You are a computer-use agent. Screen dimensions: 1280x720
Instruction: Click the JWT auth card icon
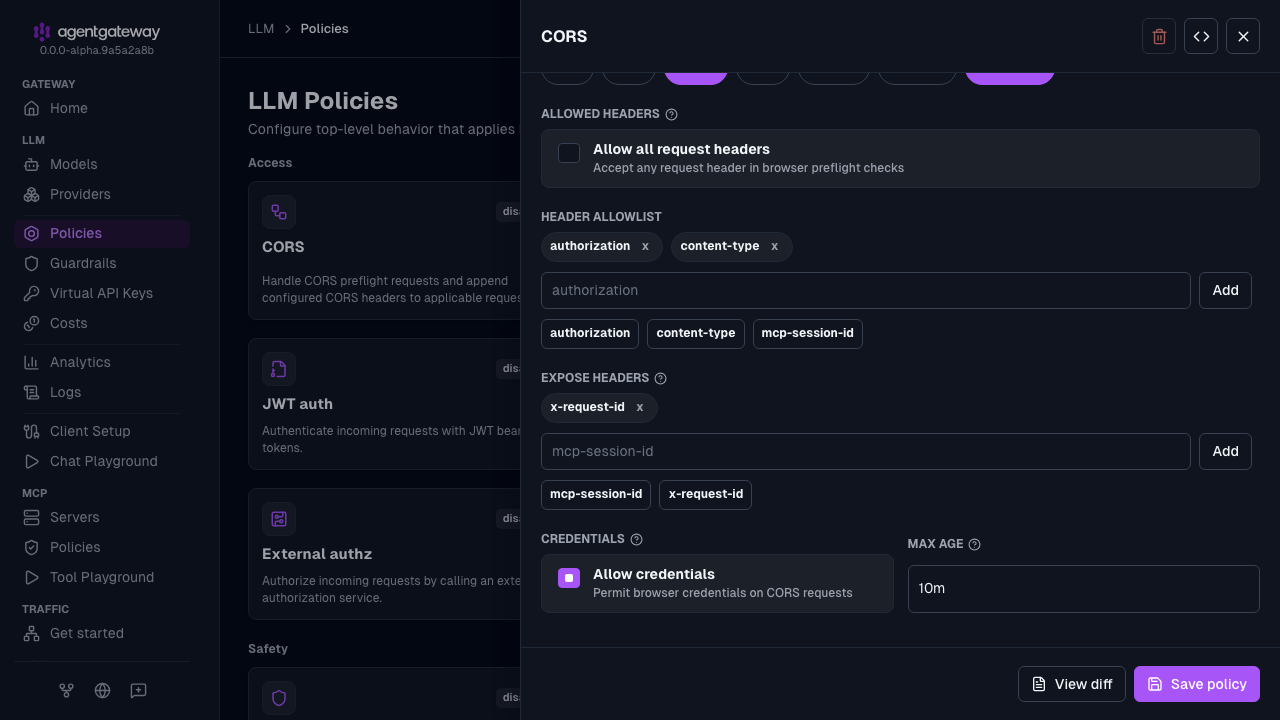pos(279,369)
